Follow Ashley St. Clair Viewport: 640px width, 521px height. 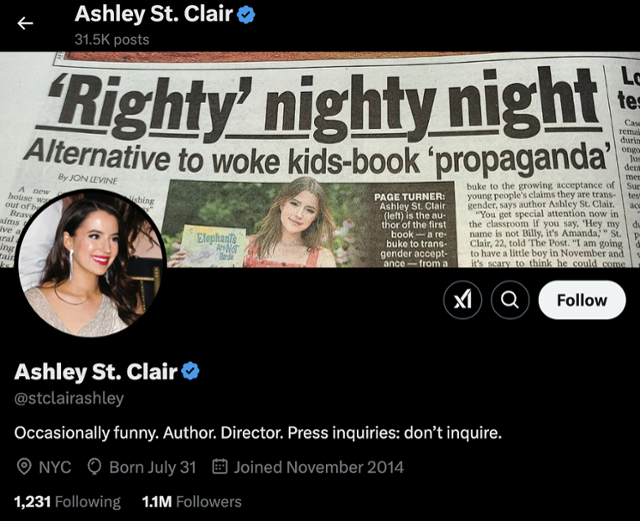[x=582, y=300]
